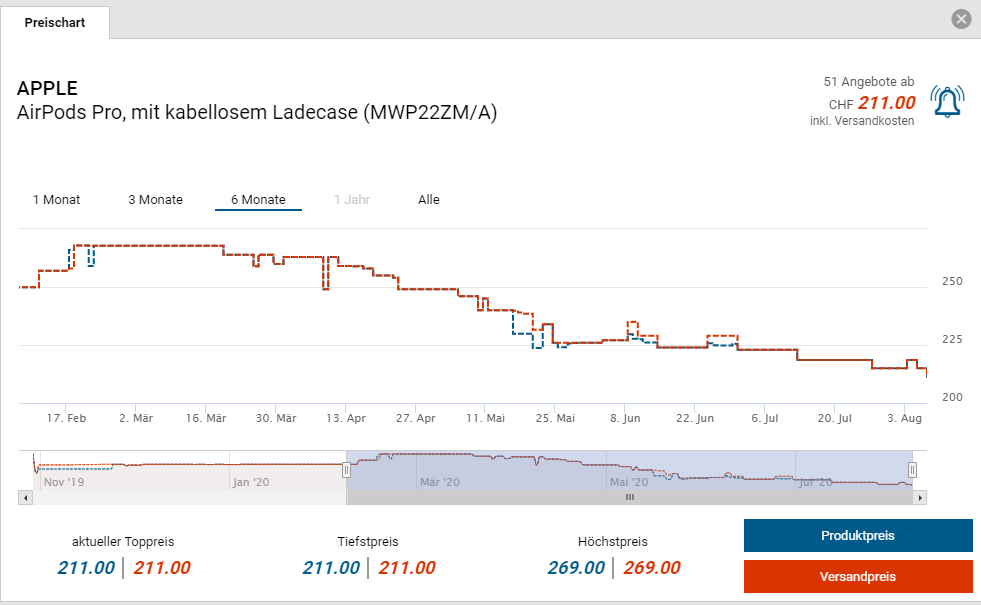This screenshot has height=605, width=981.
Task: Click the navigator scrollbar thumb
Action: click(x=629, y=498)
